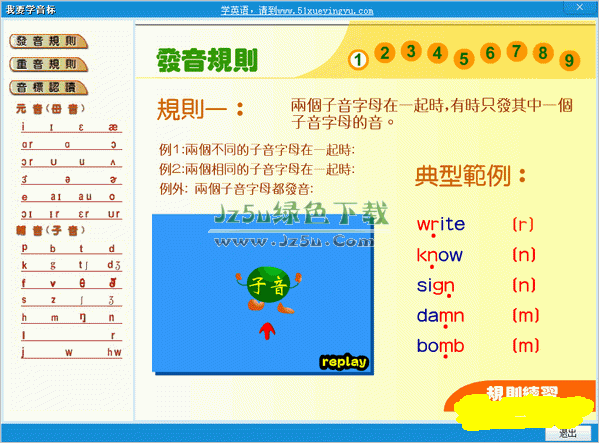The height and width of the screenshot is (443, 599).
Task: Click the 退出 exit button
Action: 568,433
